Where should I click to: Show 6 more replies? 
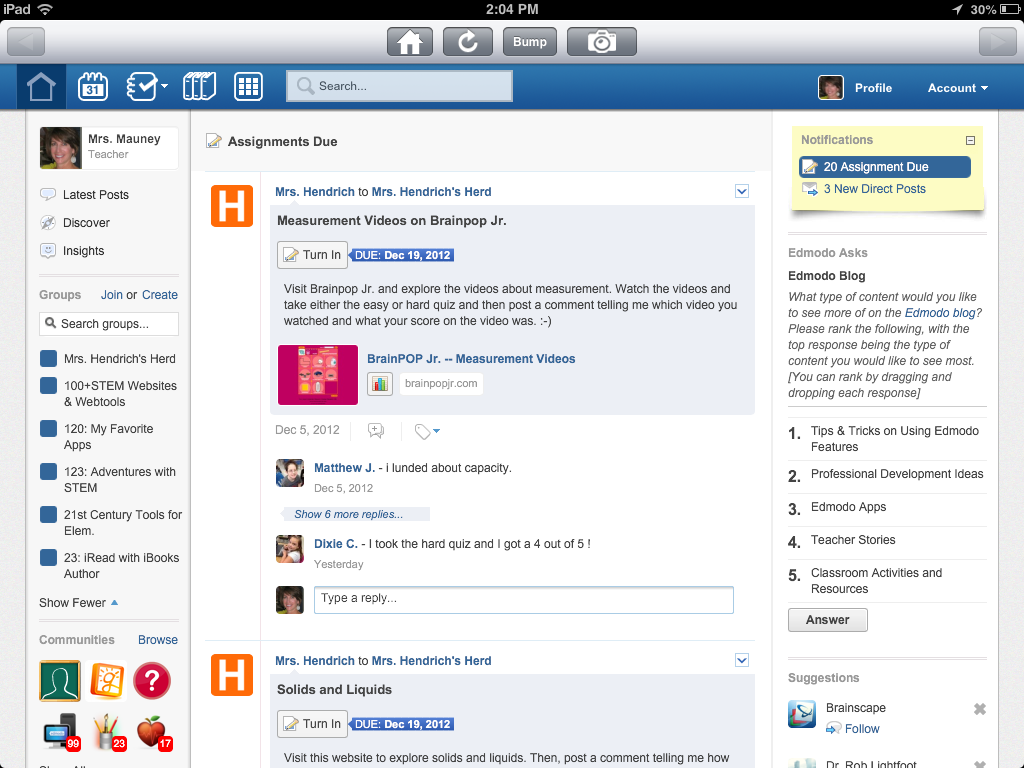coord(349,514)
